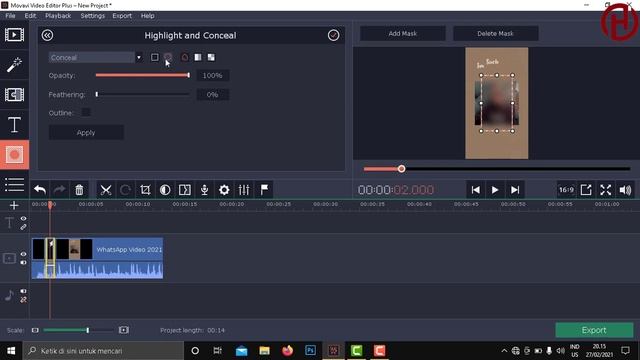Toggle audio track link icon
The width and height of the screenshot is (640, 360).
click(23, 300)
